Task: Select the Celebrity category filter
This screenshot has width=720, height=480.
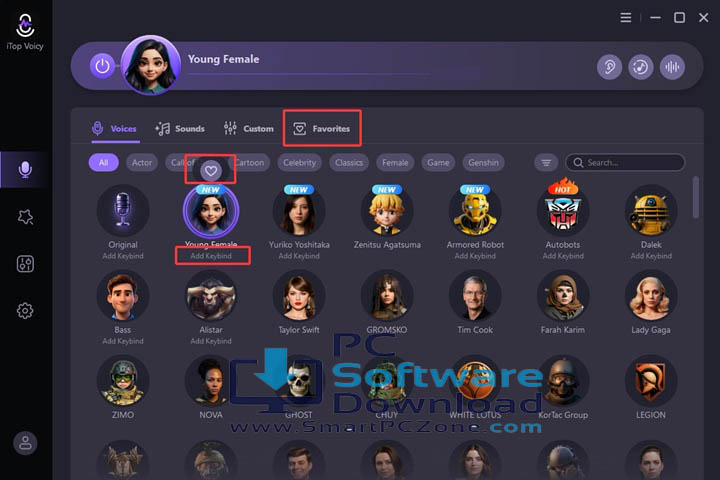Action: tap(299, 163)
